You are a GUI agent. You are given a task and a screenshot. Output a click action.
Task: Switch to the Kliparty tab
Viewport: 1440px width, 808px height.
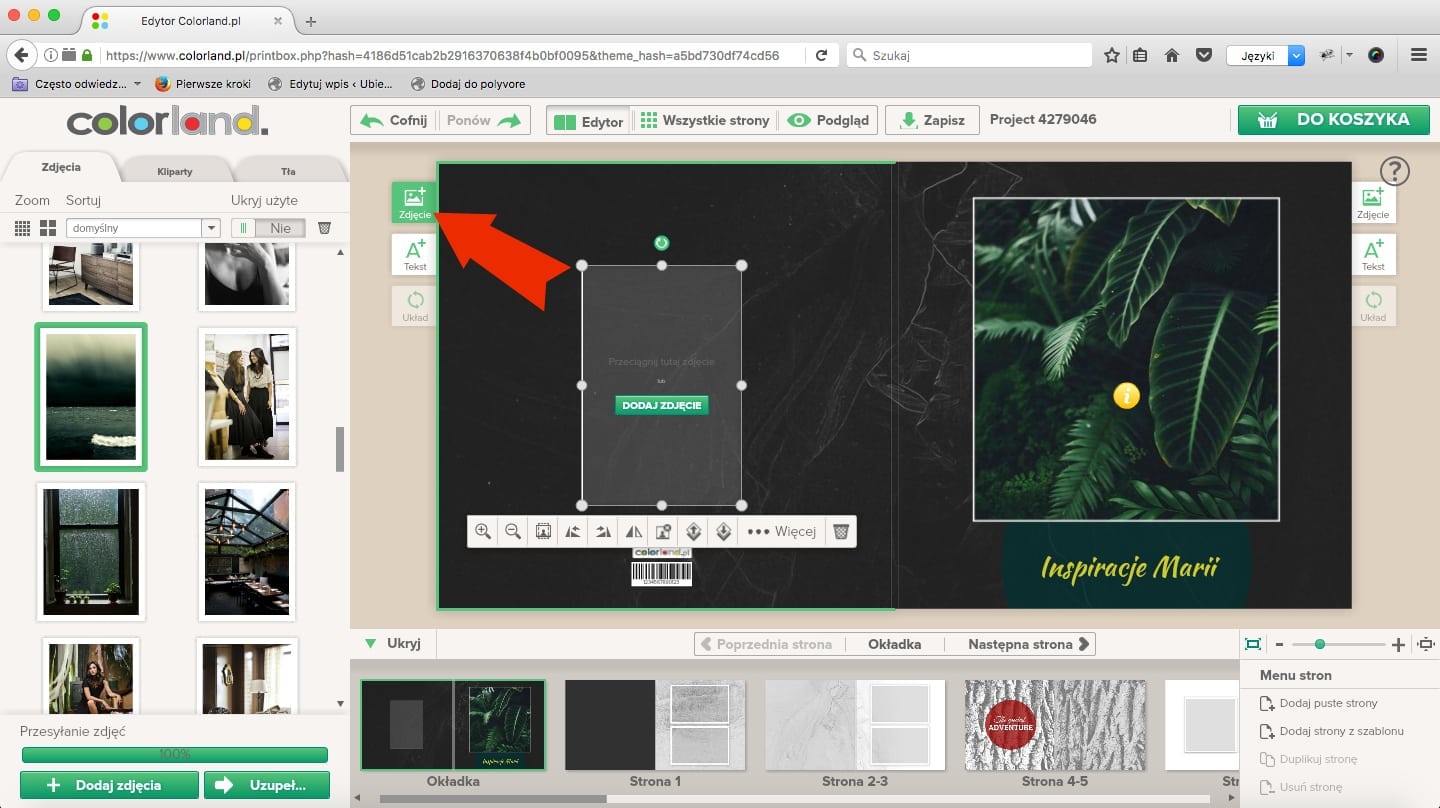(175, 171)
